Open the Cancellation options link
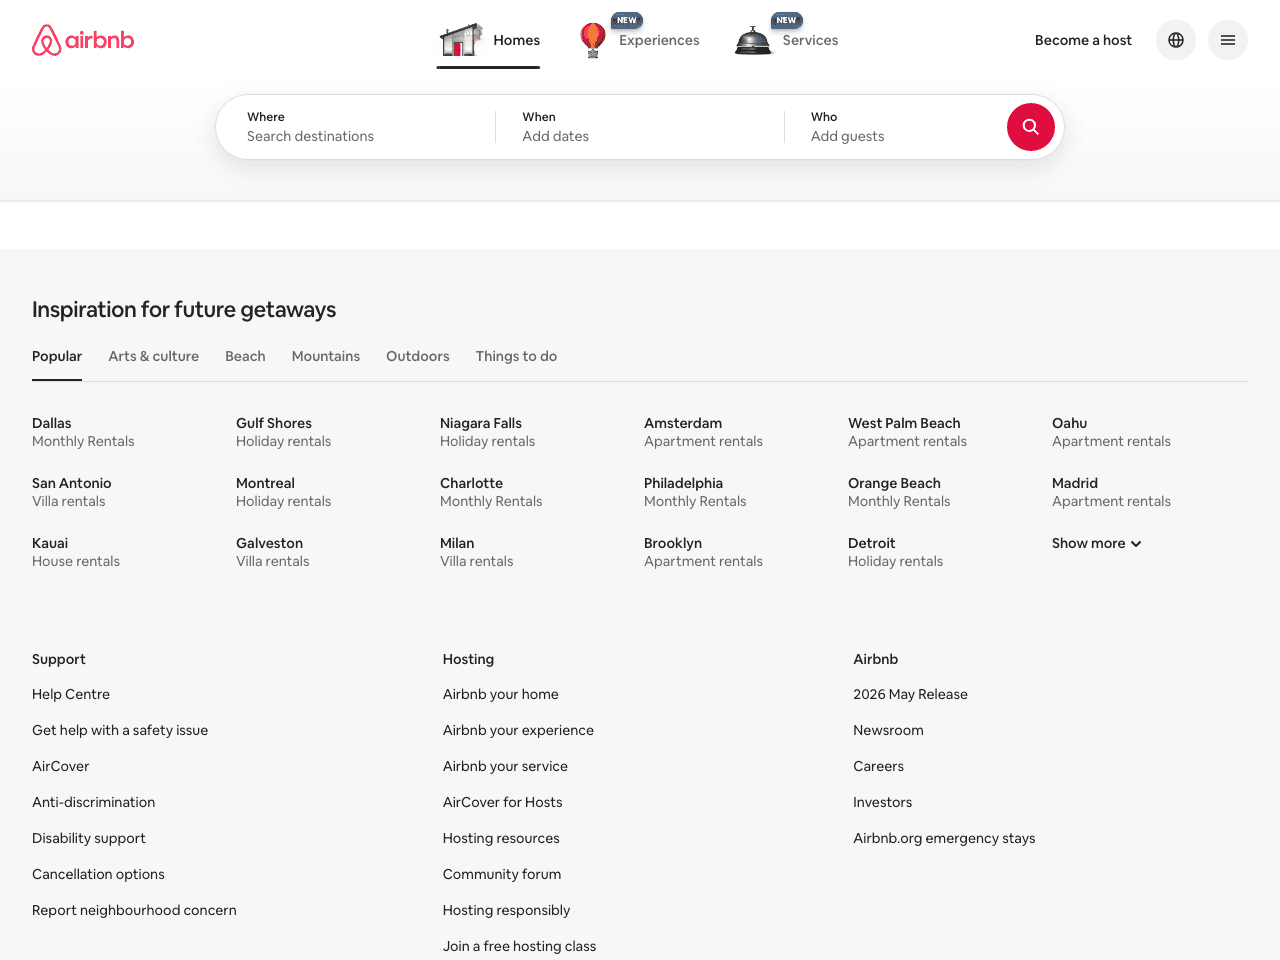 [98, 874]
